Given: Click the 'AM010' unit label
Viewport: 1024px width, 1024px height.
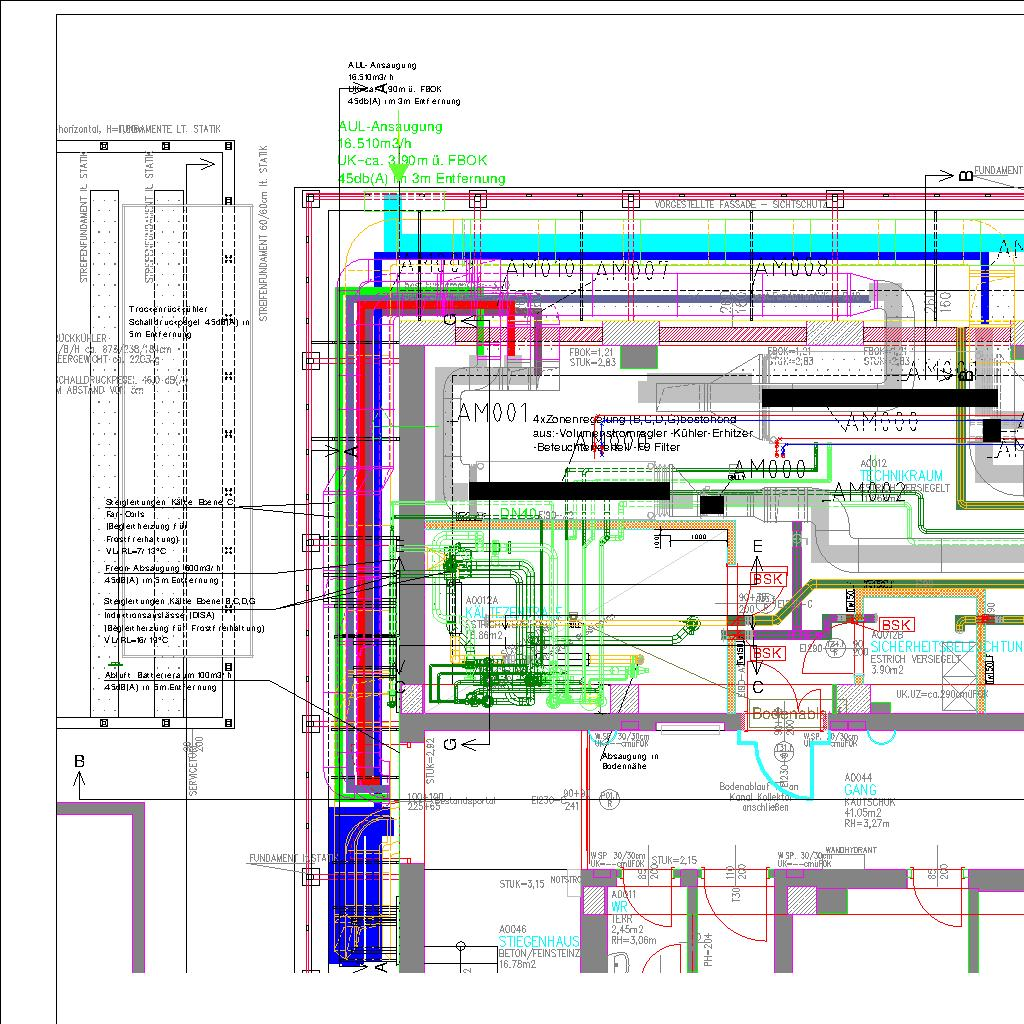Looking at the screenshot, I should [539, 268].
